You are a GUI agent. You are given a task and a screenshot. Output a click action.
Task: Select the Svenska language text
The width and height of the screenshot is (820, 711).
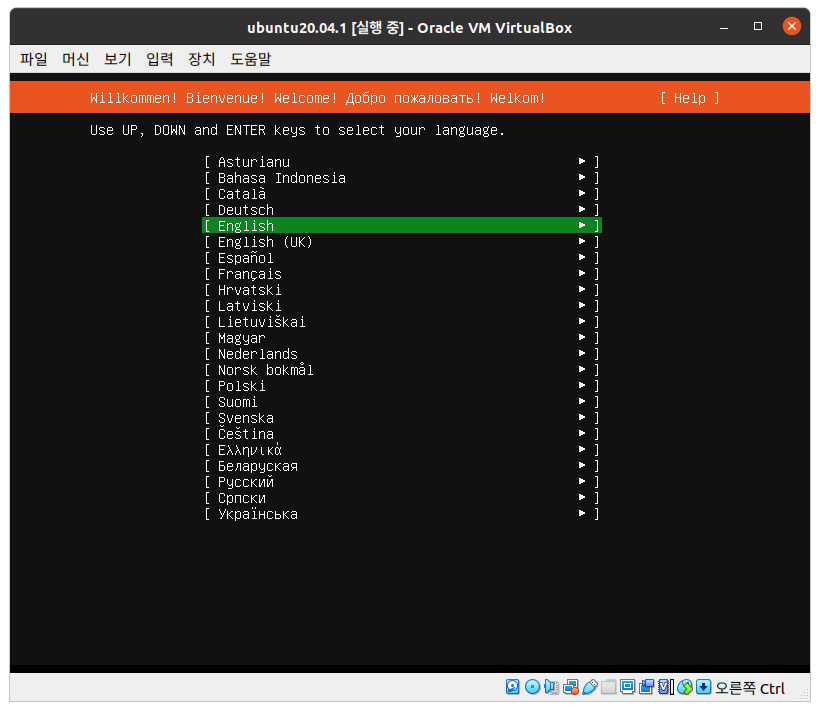(246, 418)
